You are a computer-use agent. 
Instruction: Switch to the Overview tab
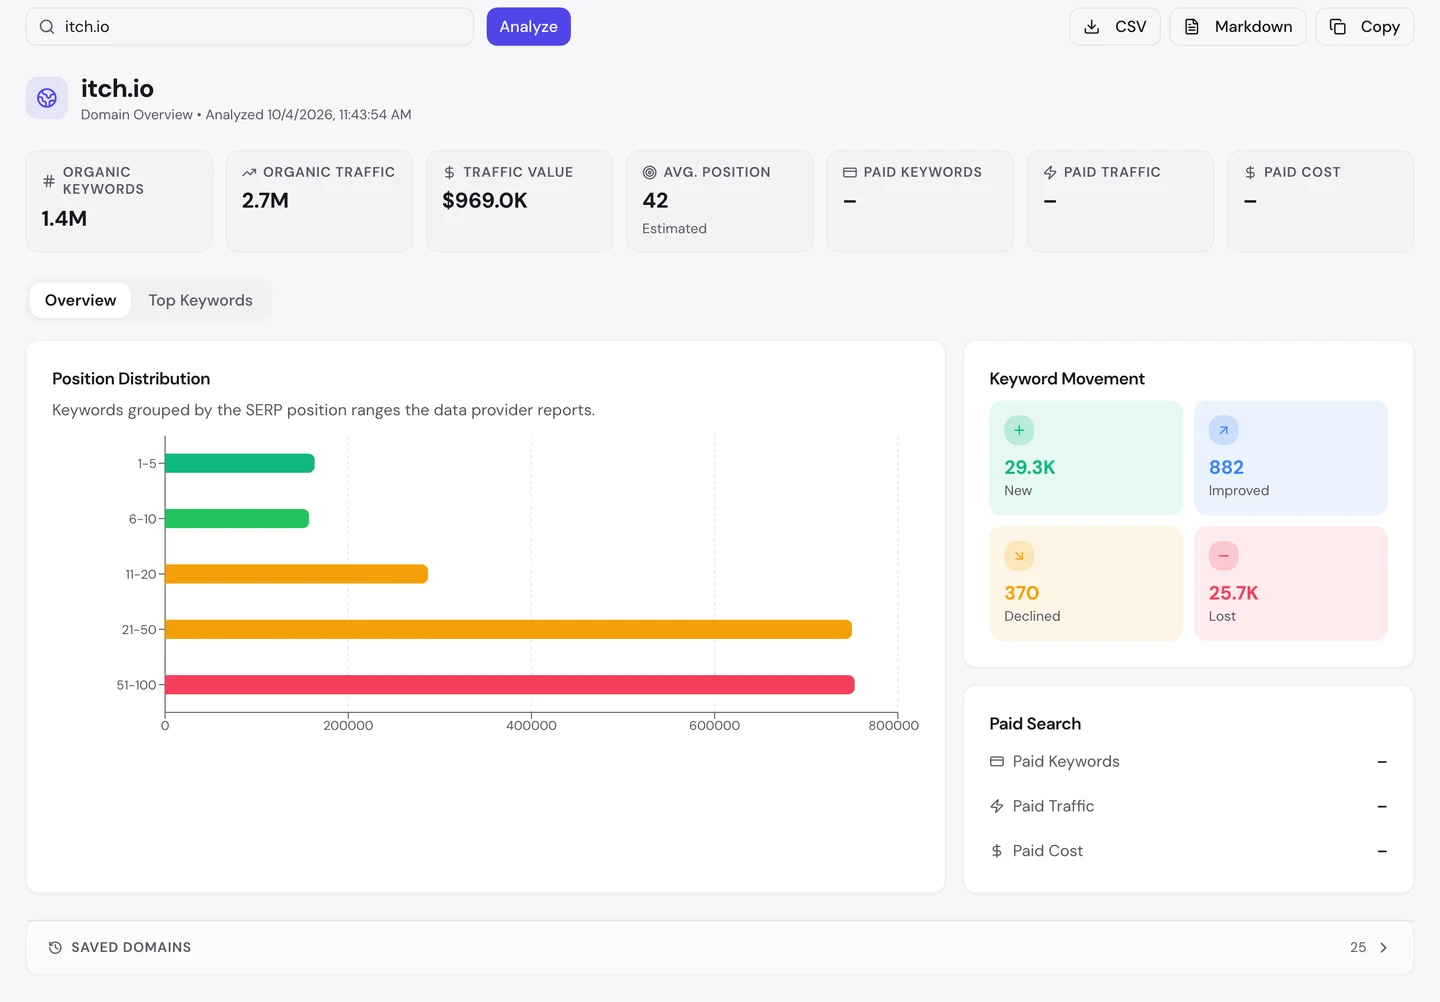click(80, 300)
